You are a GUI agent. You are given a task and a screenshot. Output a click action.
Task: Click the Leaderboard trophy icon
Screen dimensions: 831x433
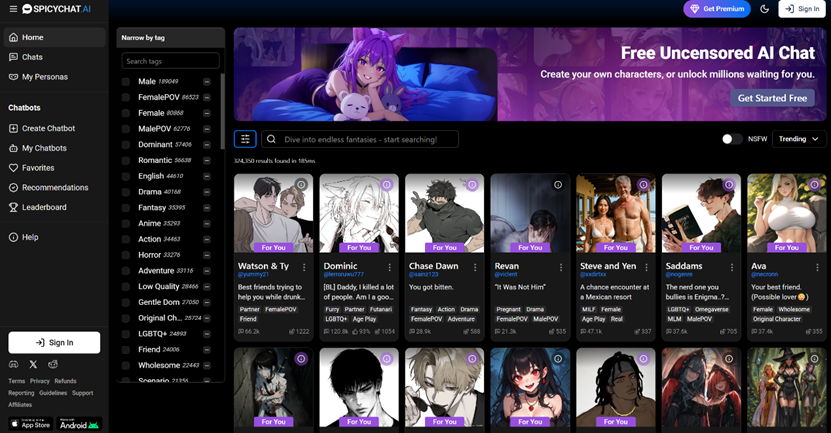14,207
